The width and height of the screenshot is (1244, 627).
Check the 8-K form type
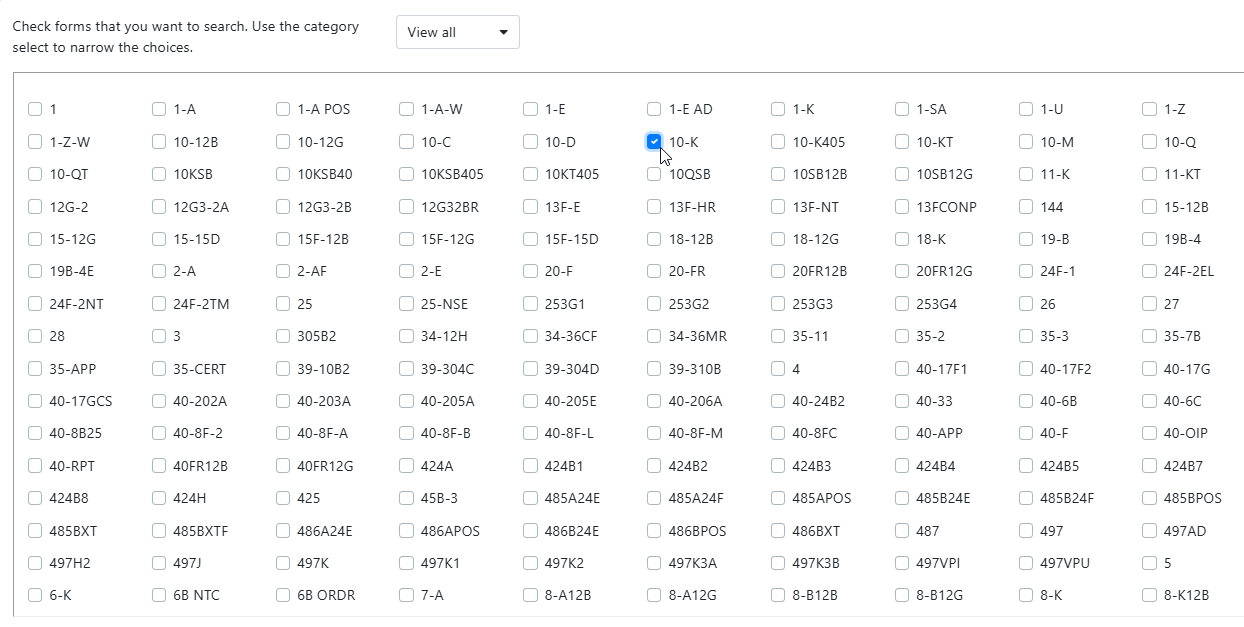coord(1025,595)
